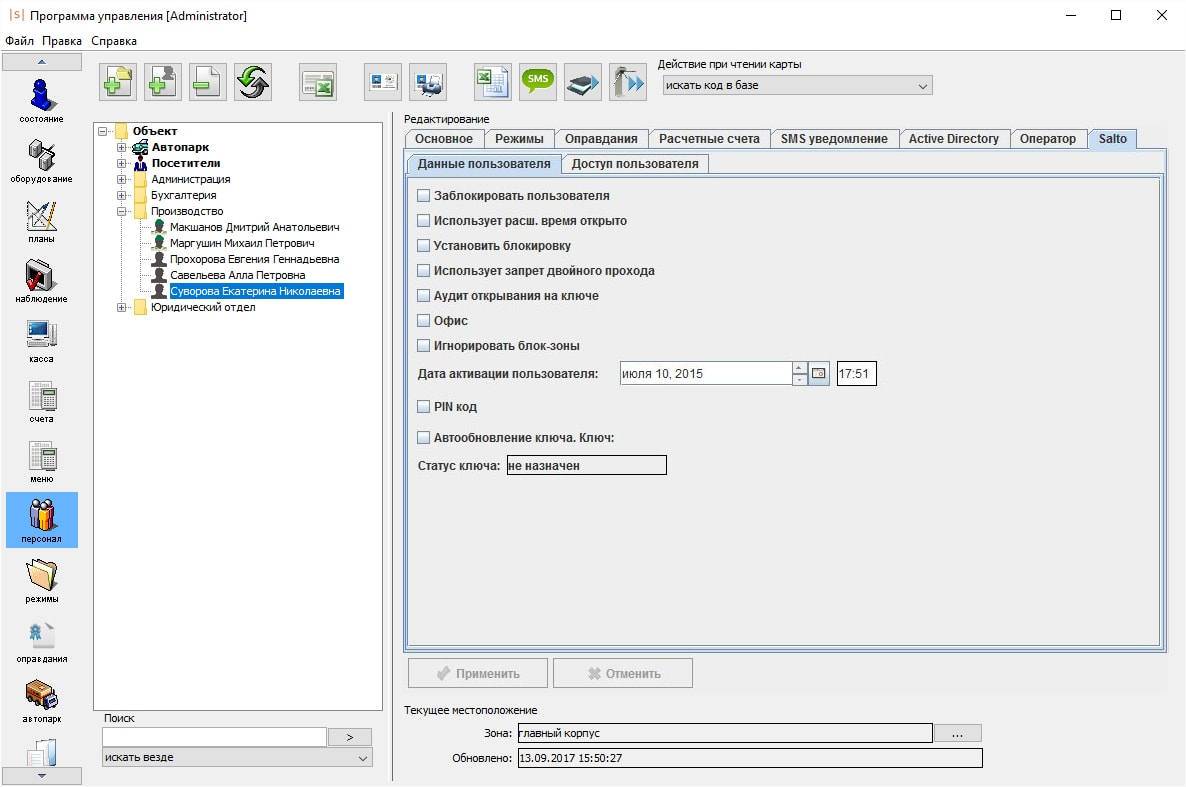Click the add person toolbar icon
This screenshot has width=1186, height=787.
163,83
